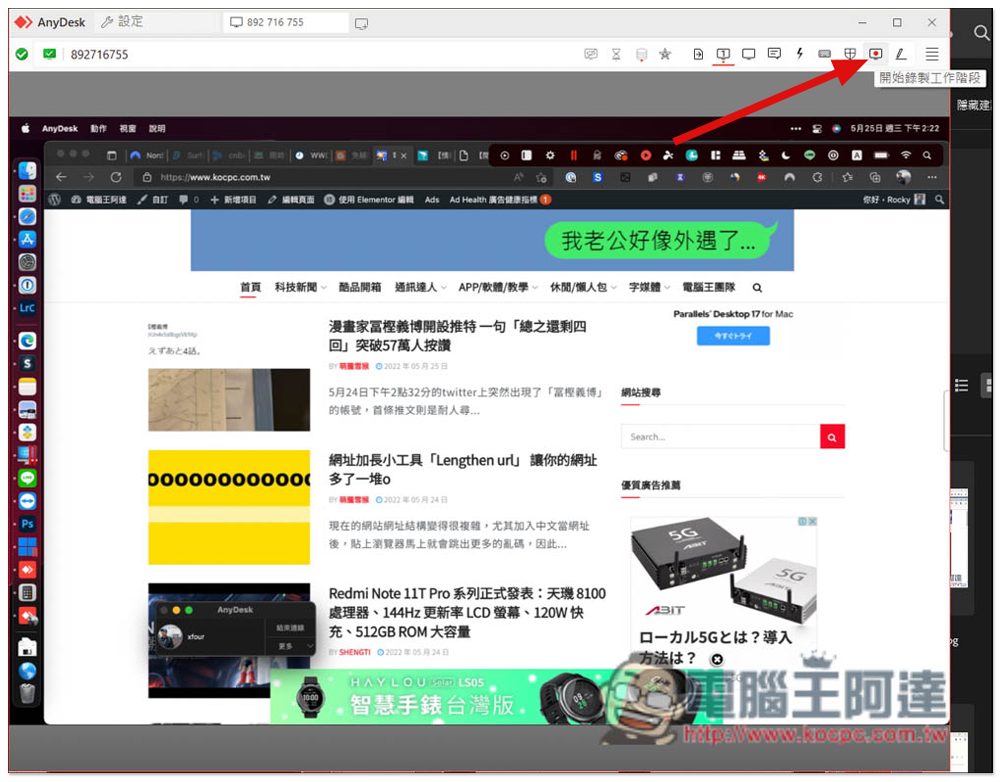Open the Trash in the Dock
1000x782 pixels.
pos(27,693)
